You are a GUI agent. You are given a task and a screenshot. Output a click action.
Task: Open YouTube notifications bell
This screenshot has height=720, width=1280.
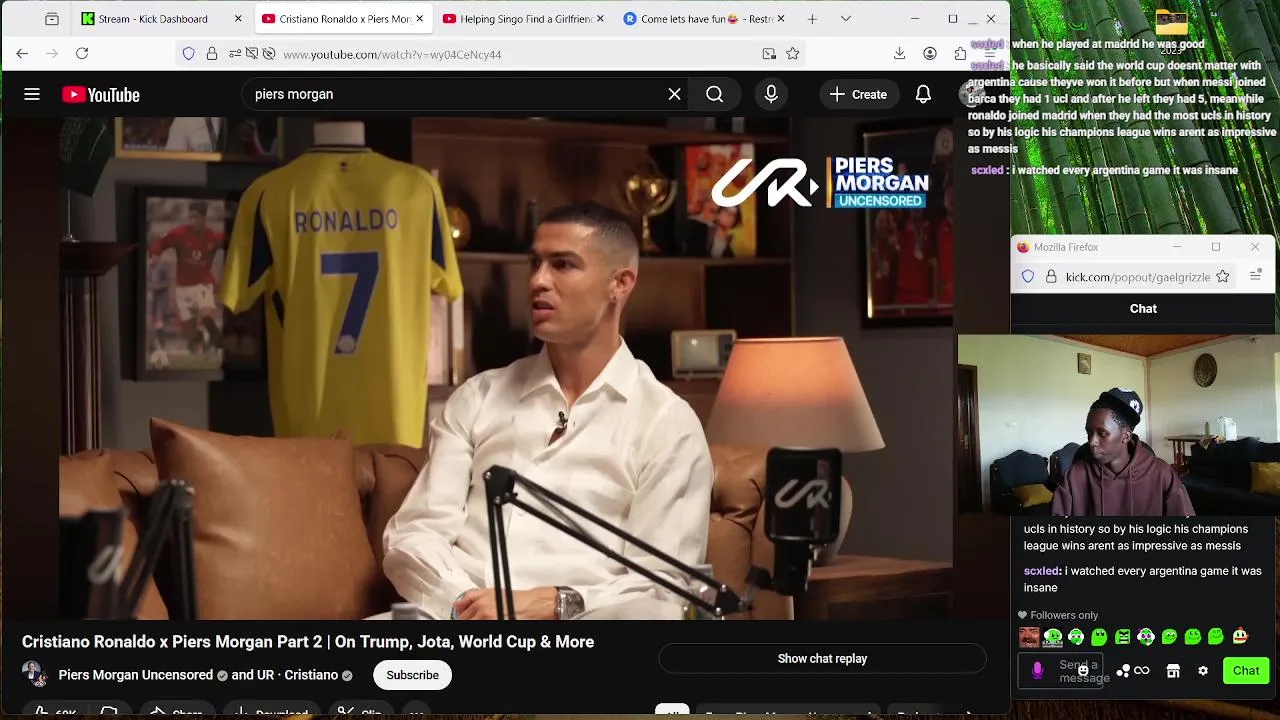coord(923,94)
